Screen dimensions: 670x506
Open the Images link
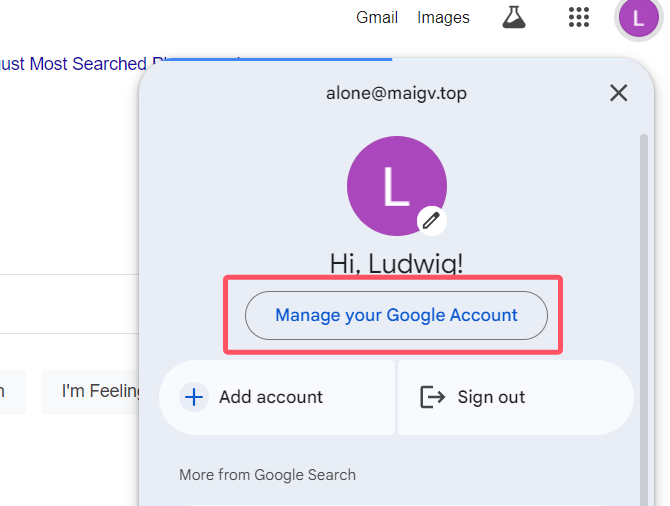(x=443, y=18)
